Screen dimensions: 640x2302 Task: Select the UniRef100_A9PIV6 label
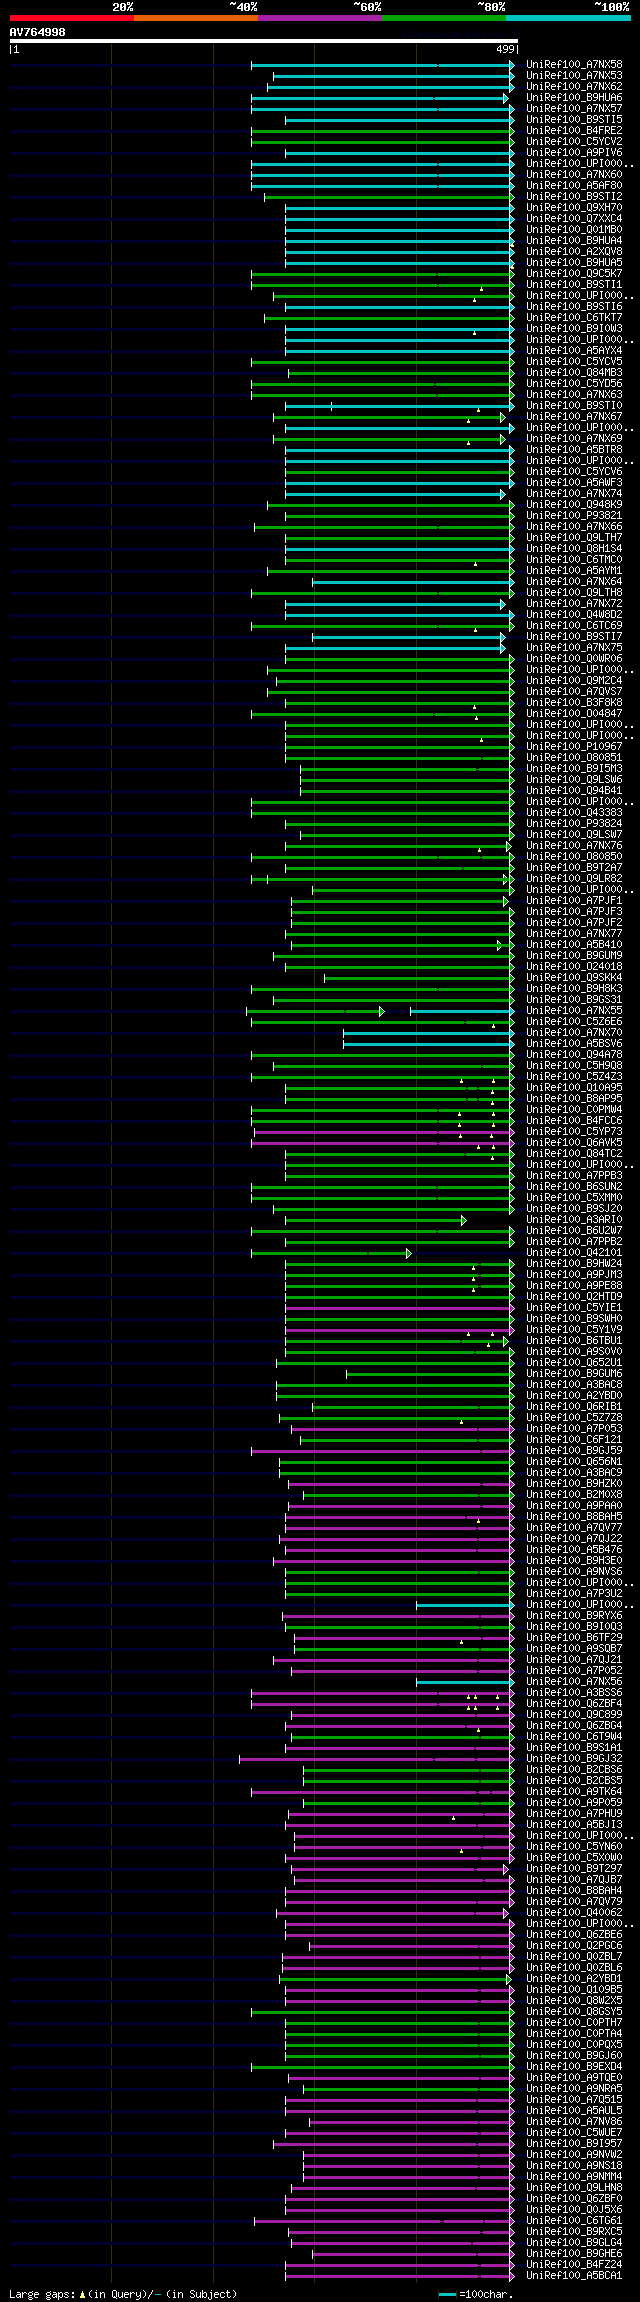pyautogui.click(x=574, y=153)
